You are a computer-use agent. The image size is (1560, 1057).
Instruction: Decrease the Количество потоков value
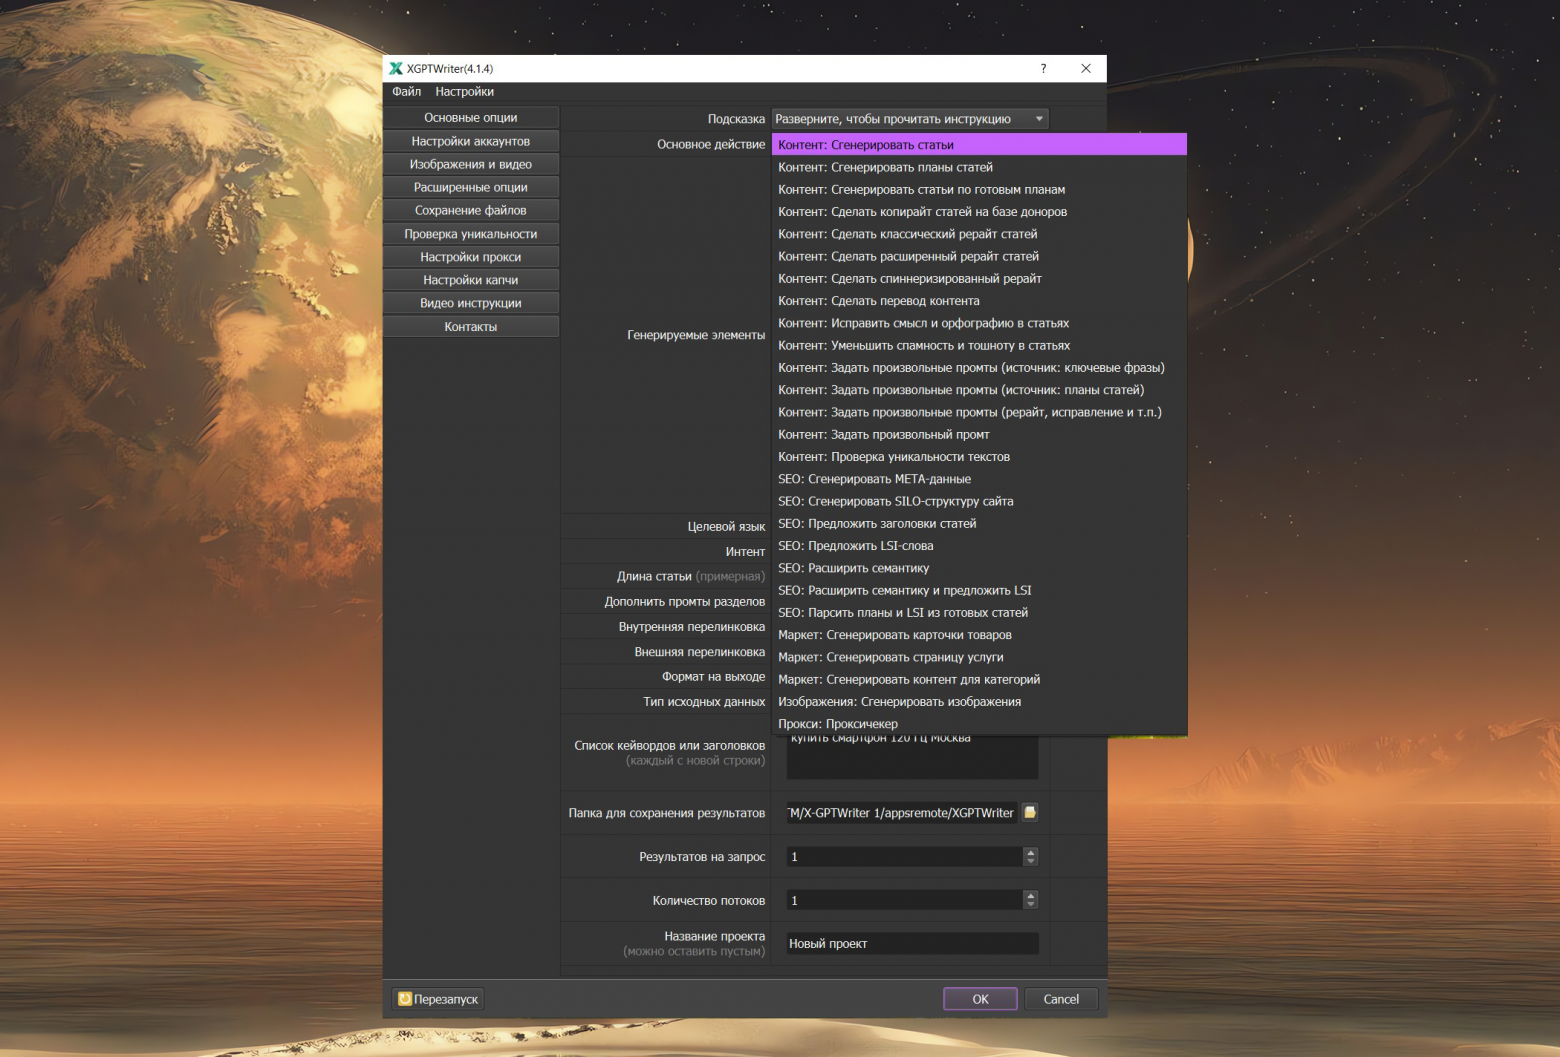[x=1031, y=905]
